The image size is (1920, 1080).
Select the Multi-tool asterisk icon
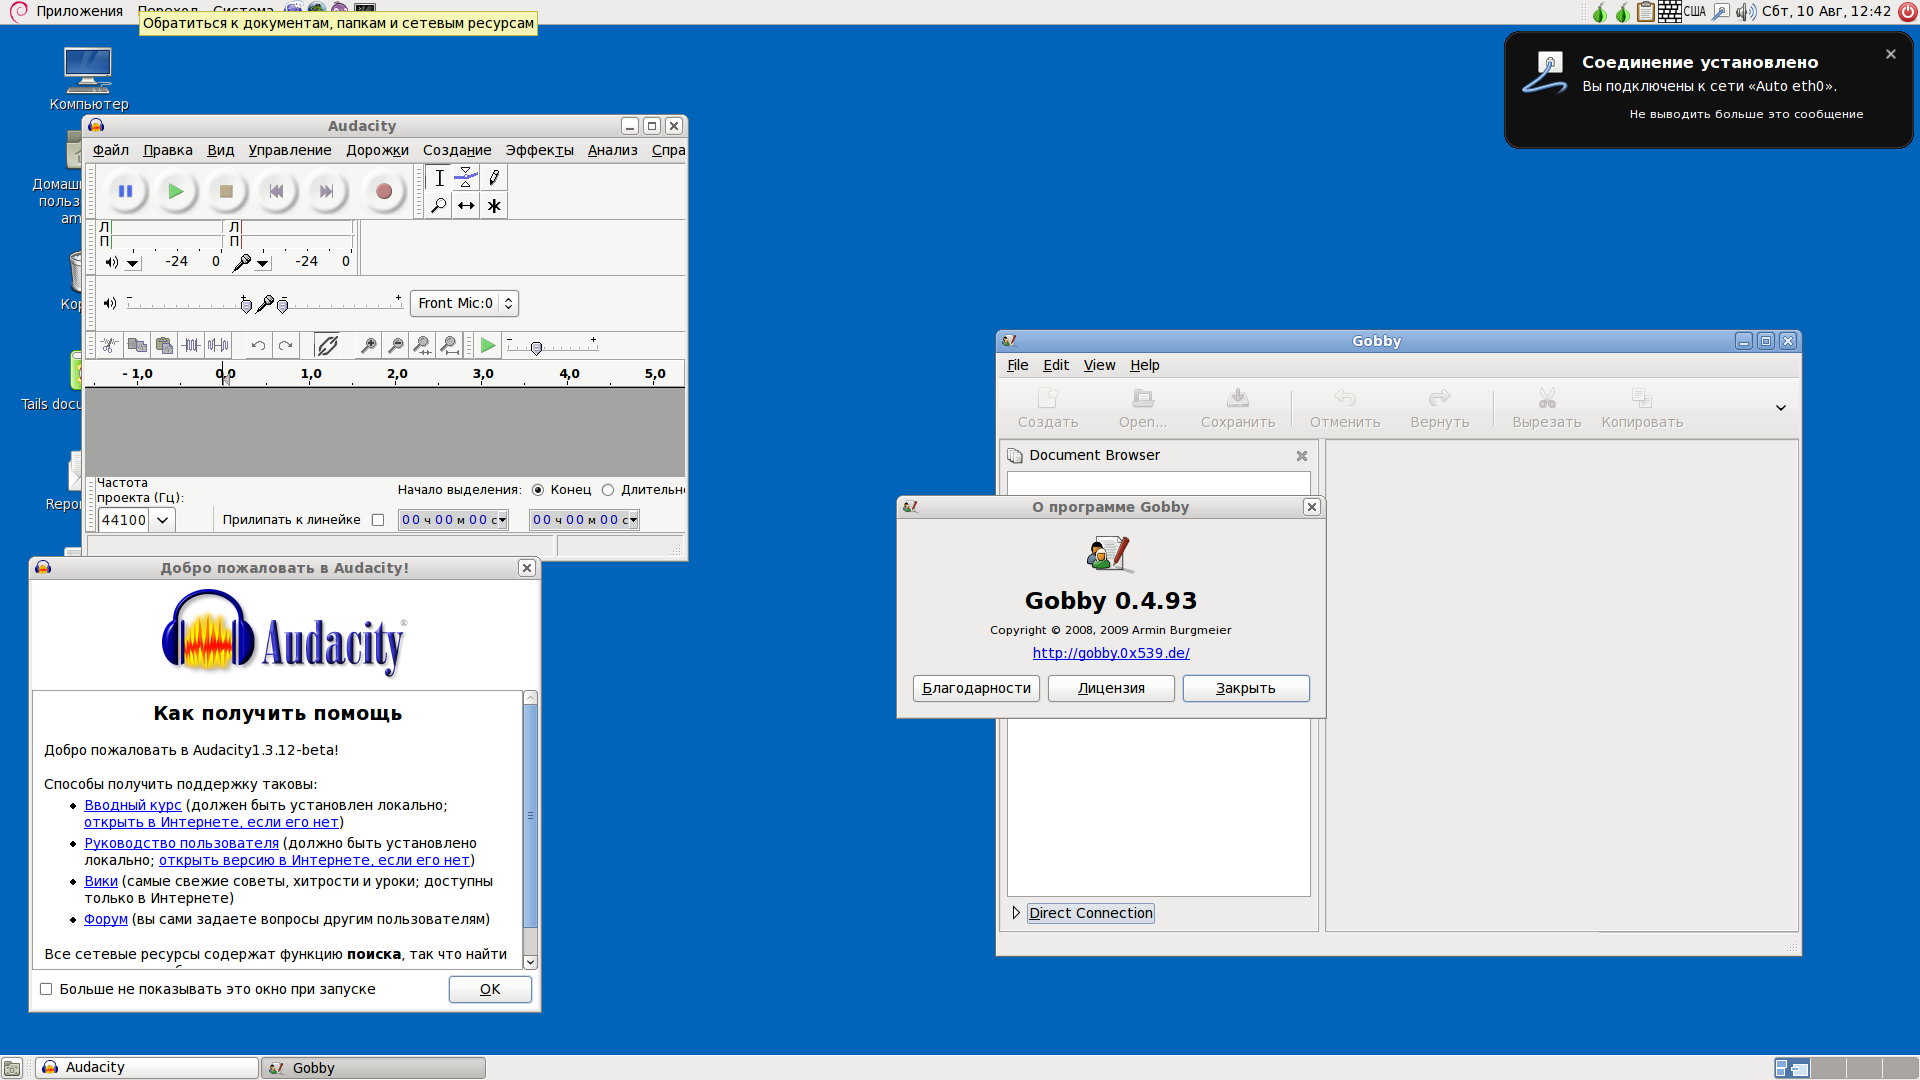click(494, 205)
